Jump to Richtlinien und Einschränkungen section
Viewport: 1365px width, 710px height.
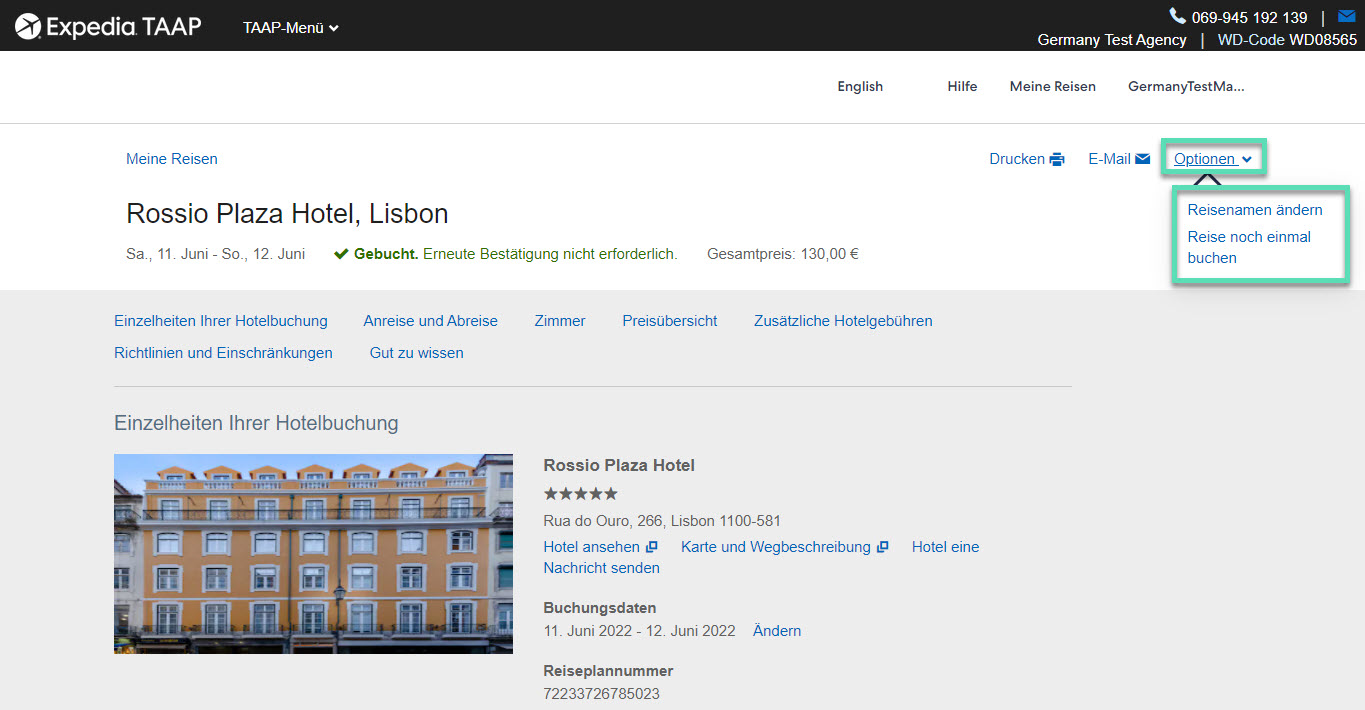pos(223,353)
